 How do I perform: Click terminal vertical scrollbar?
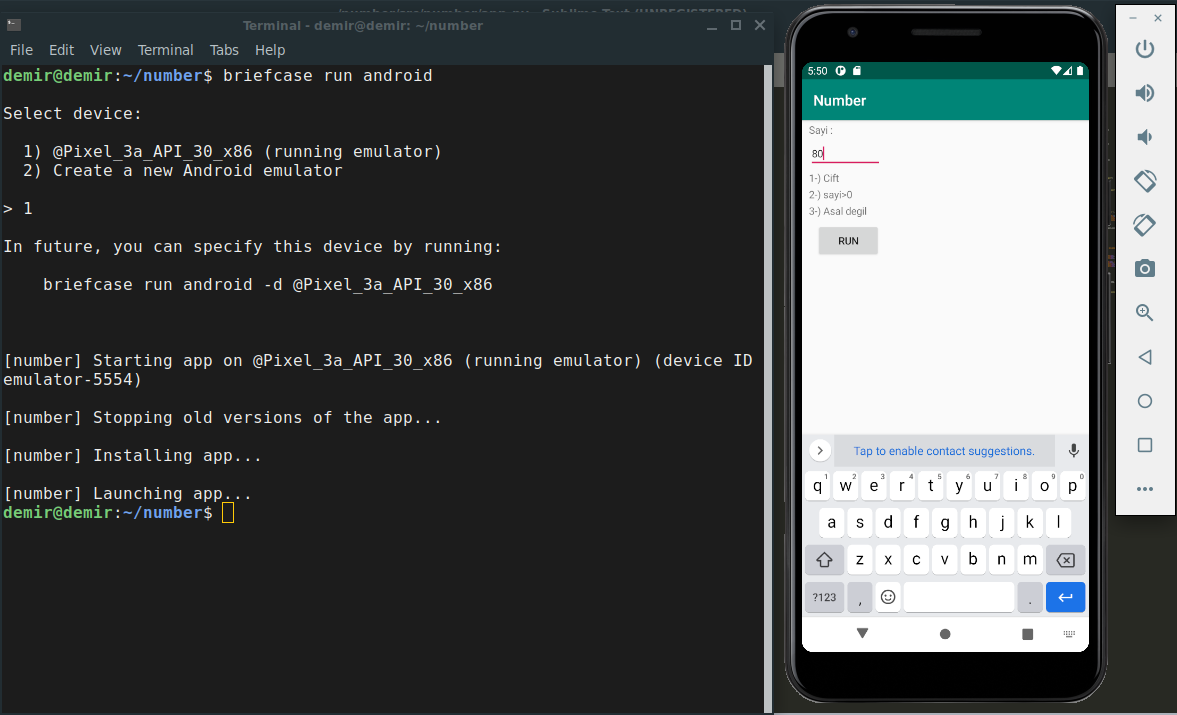click(x=768, y=388)
